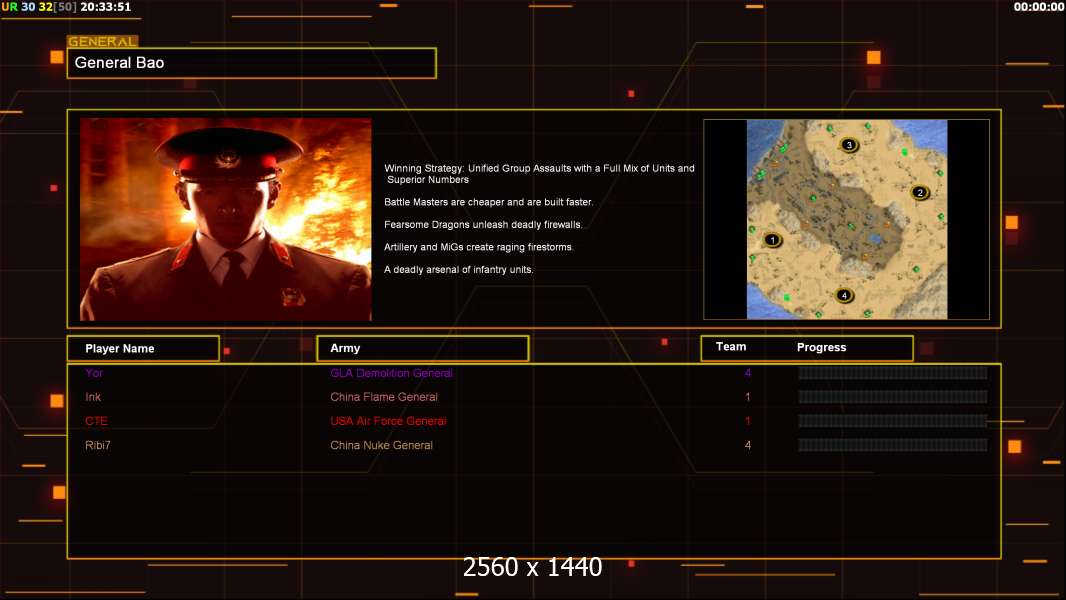Click the Battle Masters description line
Screen dimensions: 1066x600
pos(488,202)
